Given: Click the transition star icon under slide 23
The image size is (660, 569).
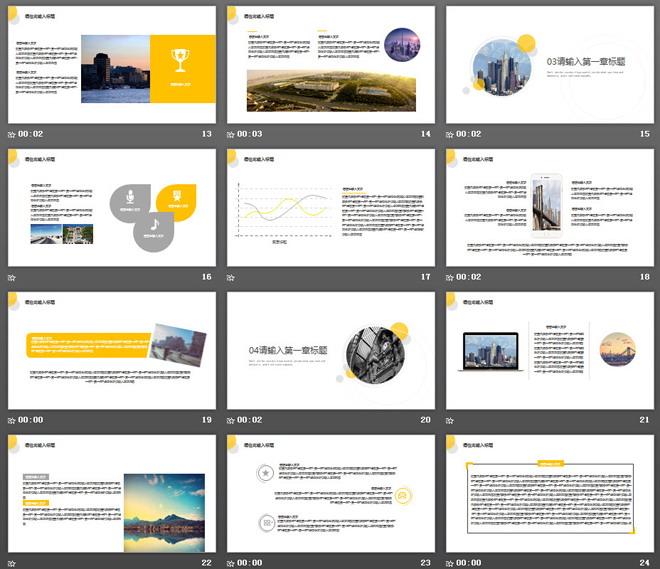Looking at the screenshot, I should pyautogui.click(x=231, y=564).
